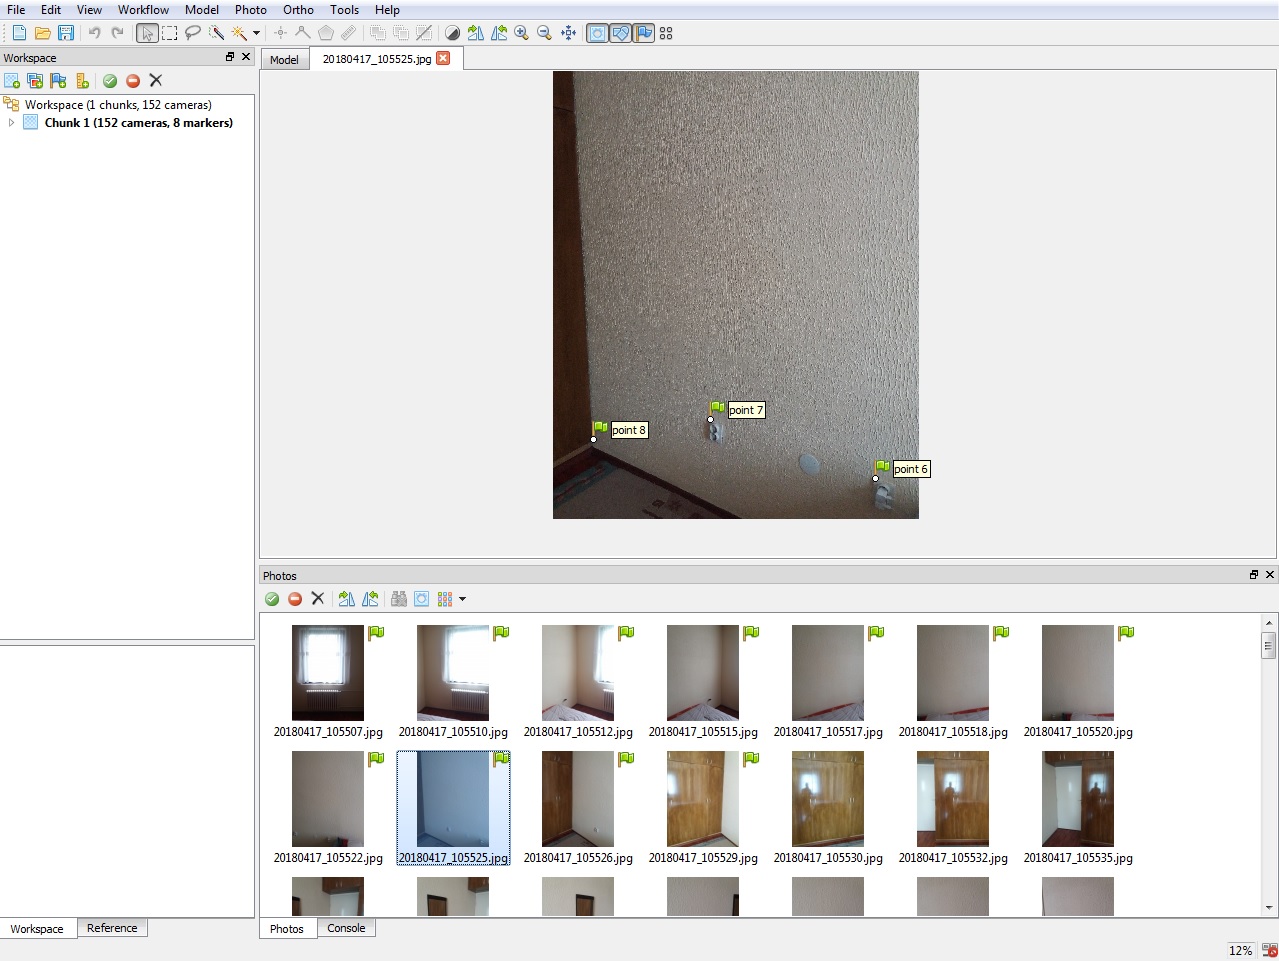The width and height of the screenshot is (1279, 961).
Task: Adjust image brightness with half-circle icon
Action: 453,33
